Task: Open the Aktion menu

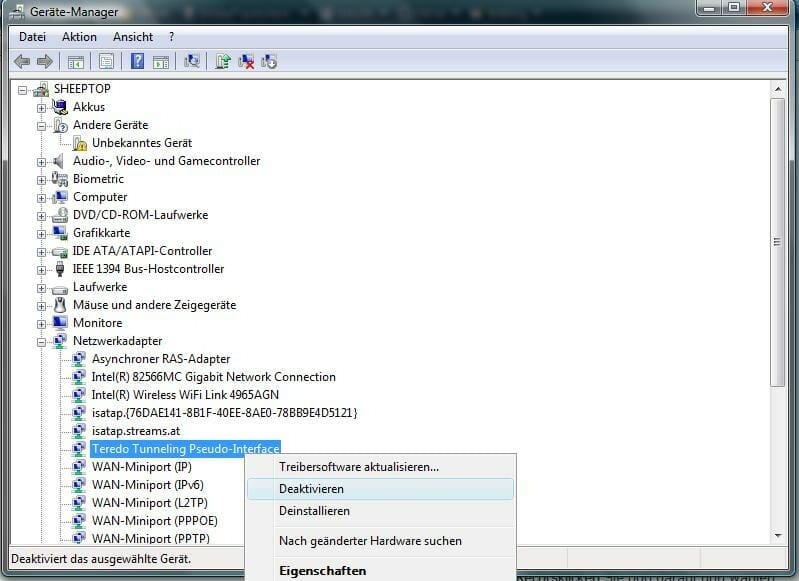Action: [x=79, y=37]
